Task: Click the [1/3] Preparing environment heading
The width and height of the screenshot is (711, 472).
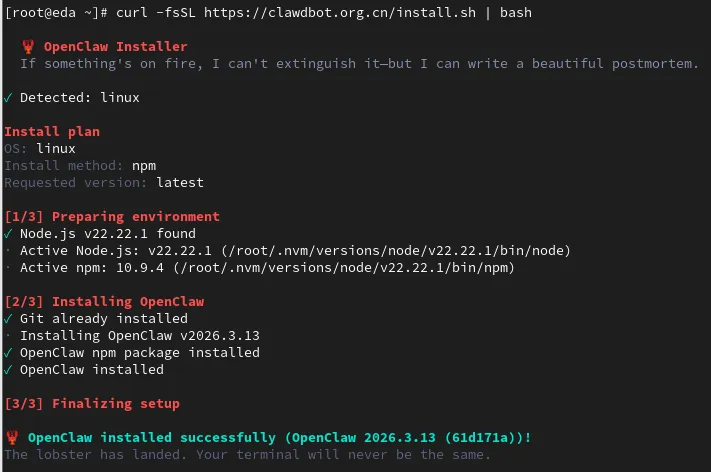Action: (112, 217)
